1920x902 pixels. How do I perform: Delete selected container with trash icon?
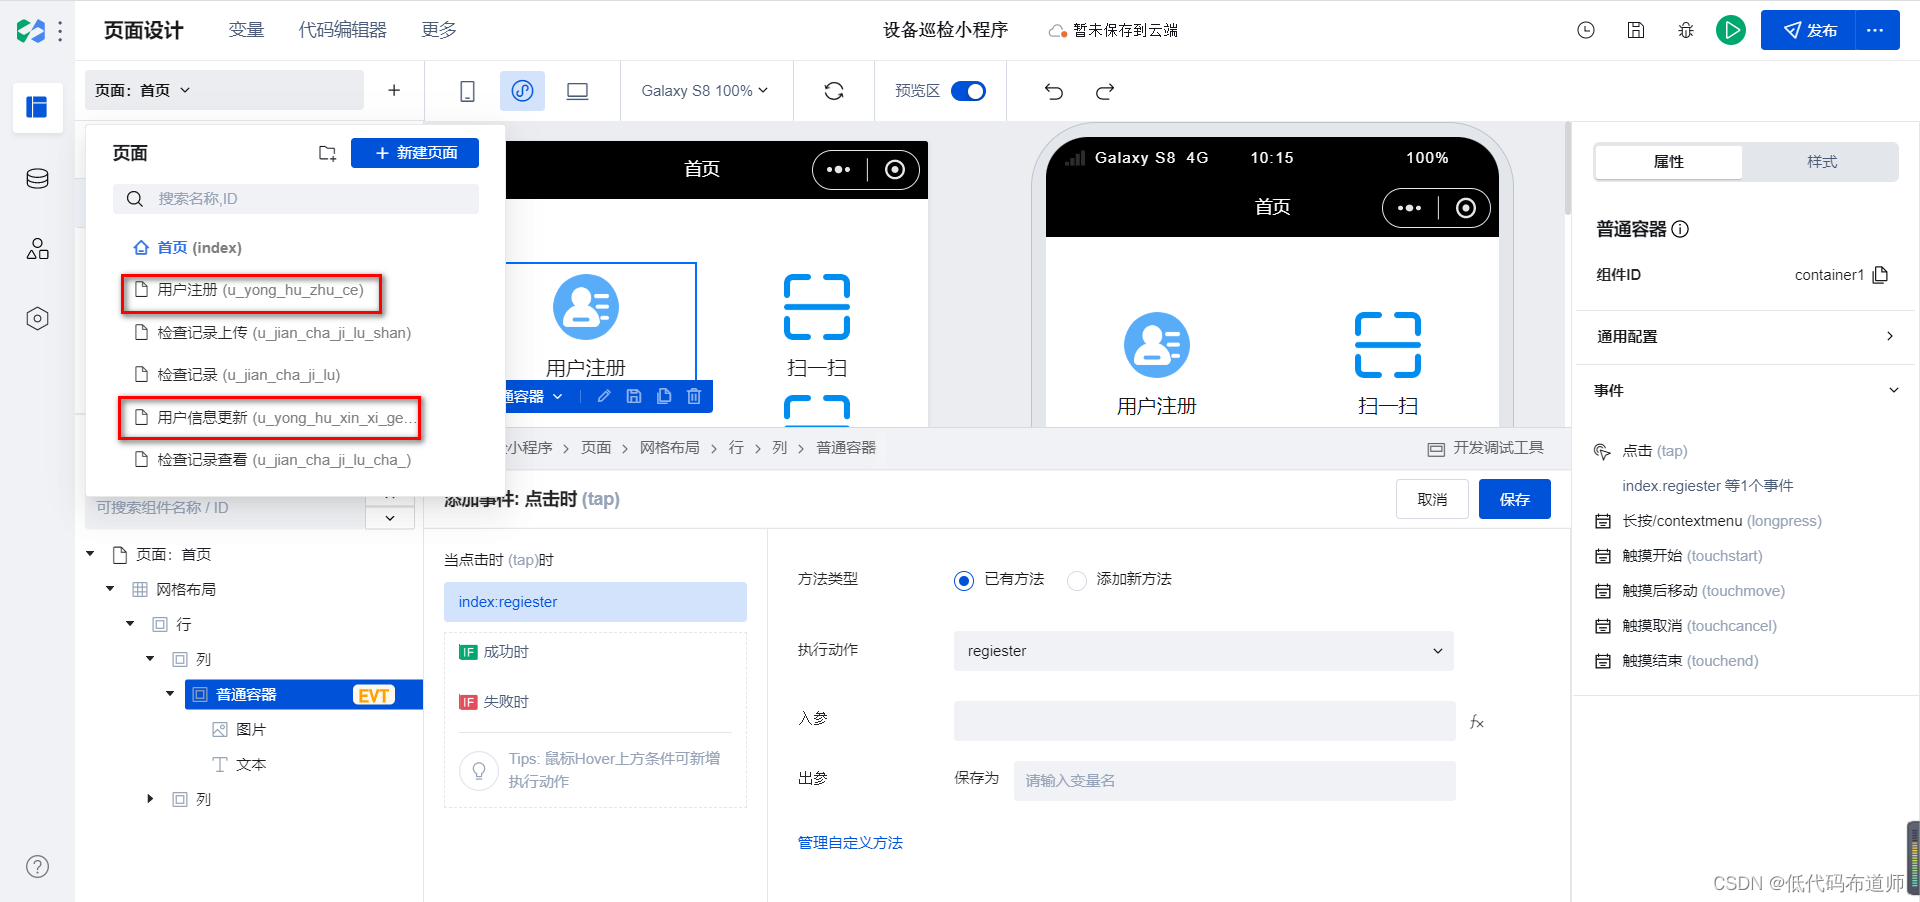[694, 397]
